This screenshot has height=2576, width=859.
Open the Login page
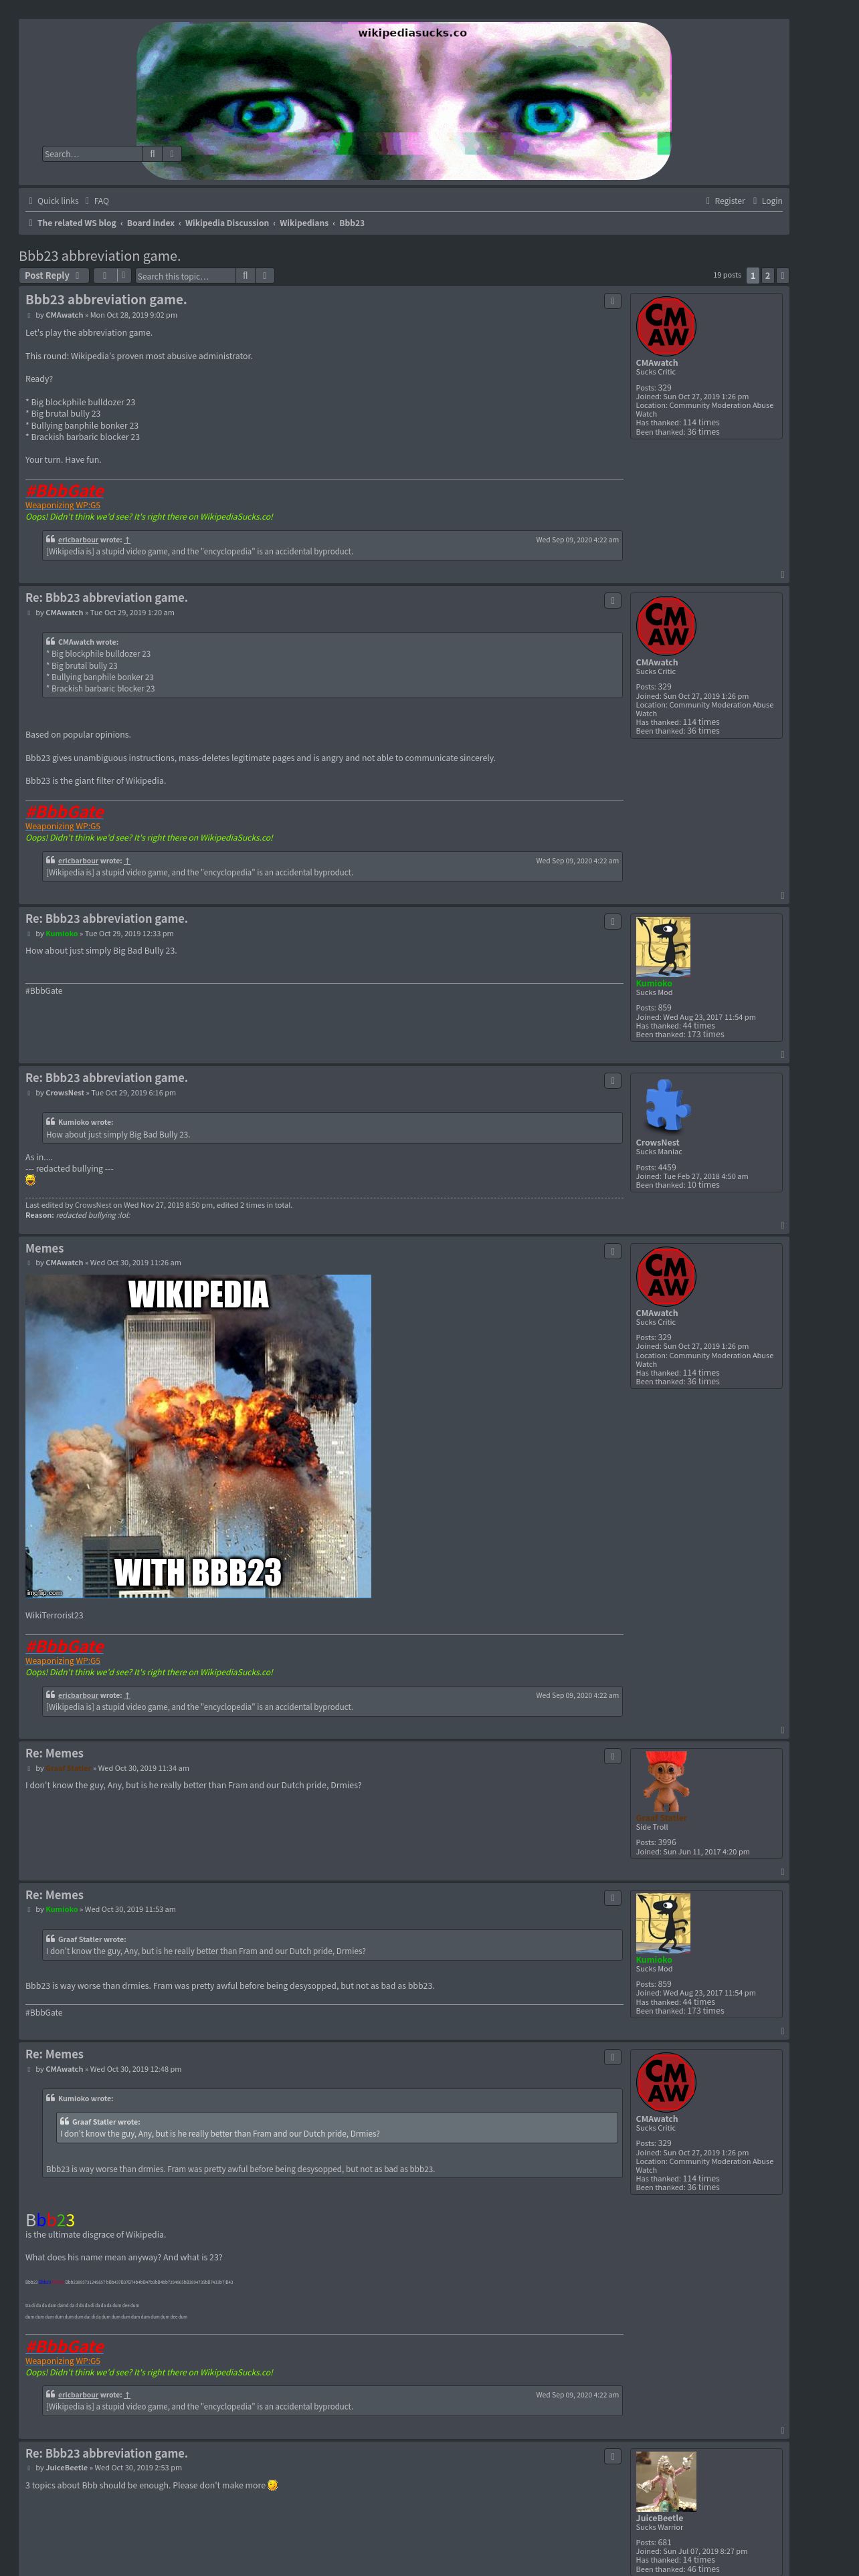(767, 201)
